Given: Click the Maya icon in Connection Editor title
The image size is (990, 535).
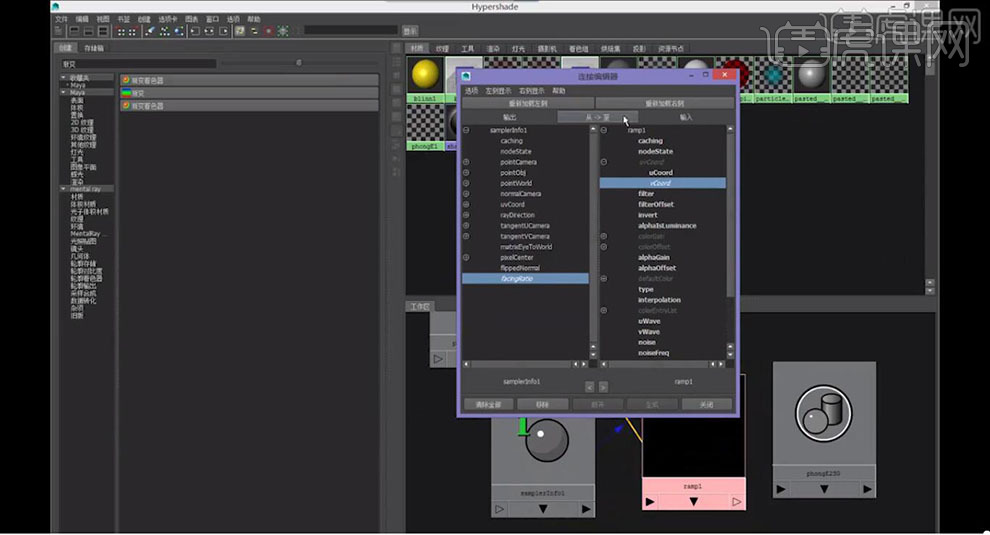Looking at the screenshot, I should tap(466, 76).
